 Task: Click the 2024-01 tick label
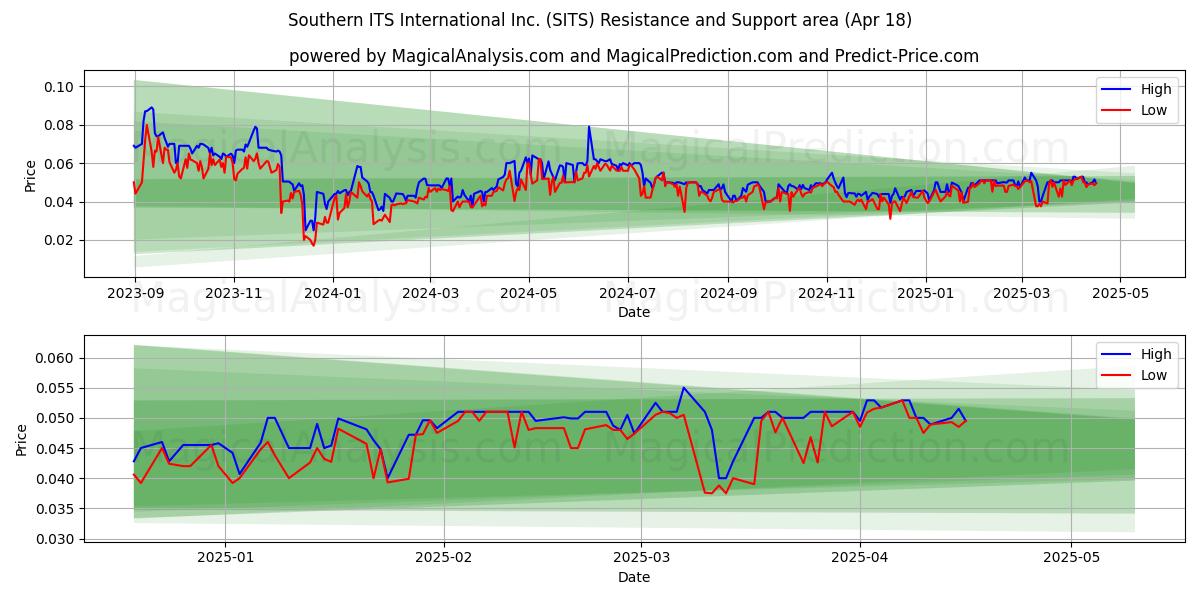click(332, 293)
